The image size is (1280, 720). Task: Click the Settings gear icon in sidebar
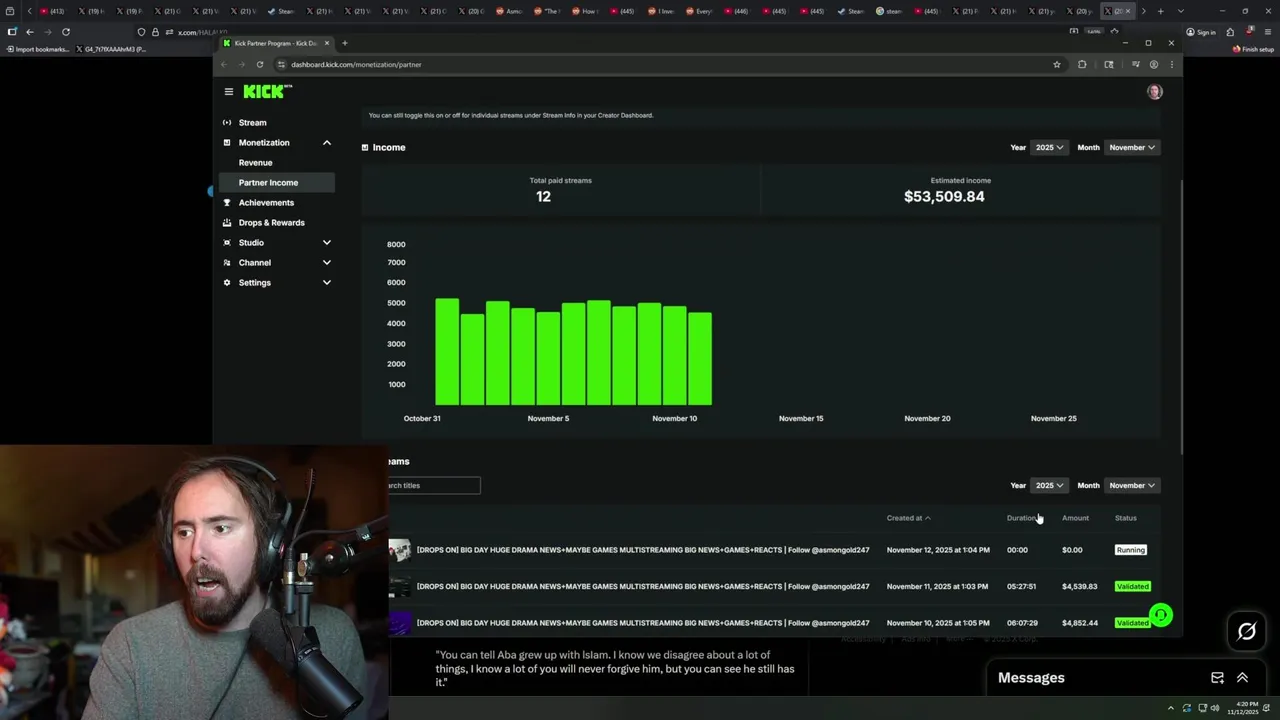(227, 283)
